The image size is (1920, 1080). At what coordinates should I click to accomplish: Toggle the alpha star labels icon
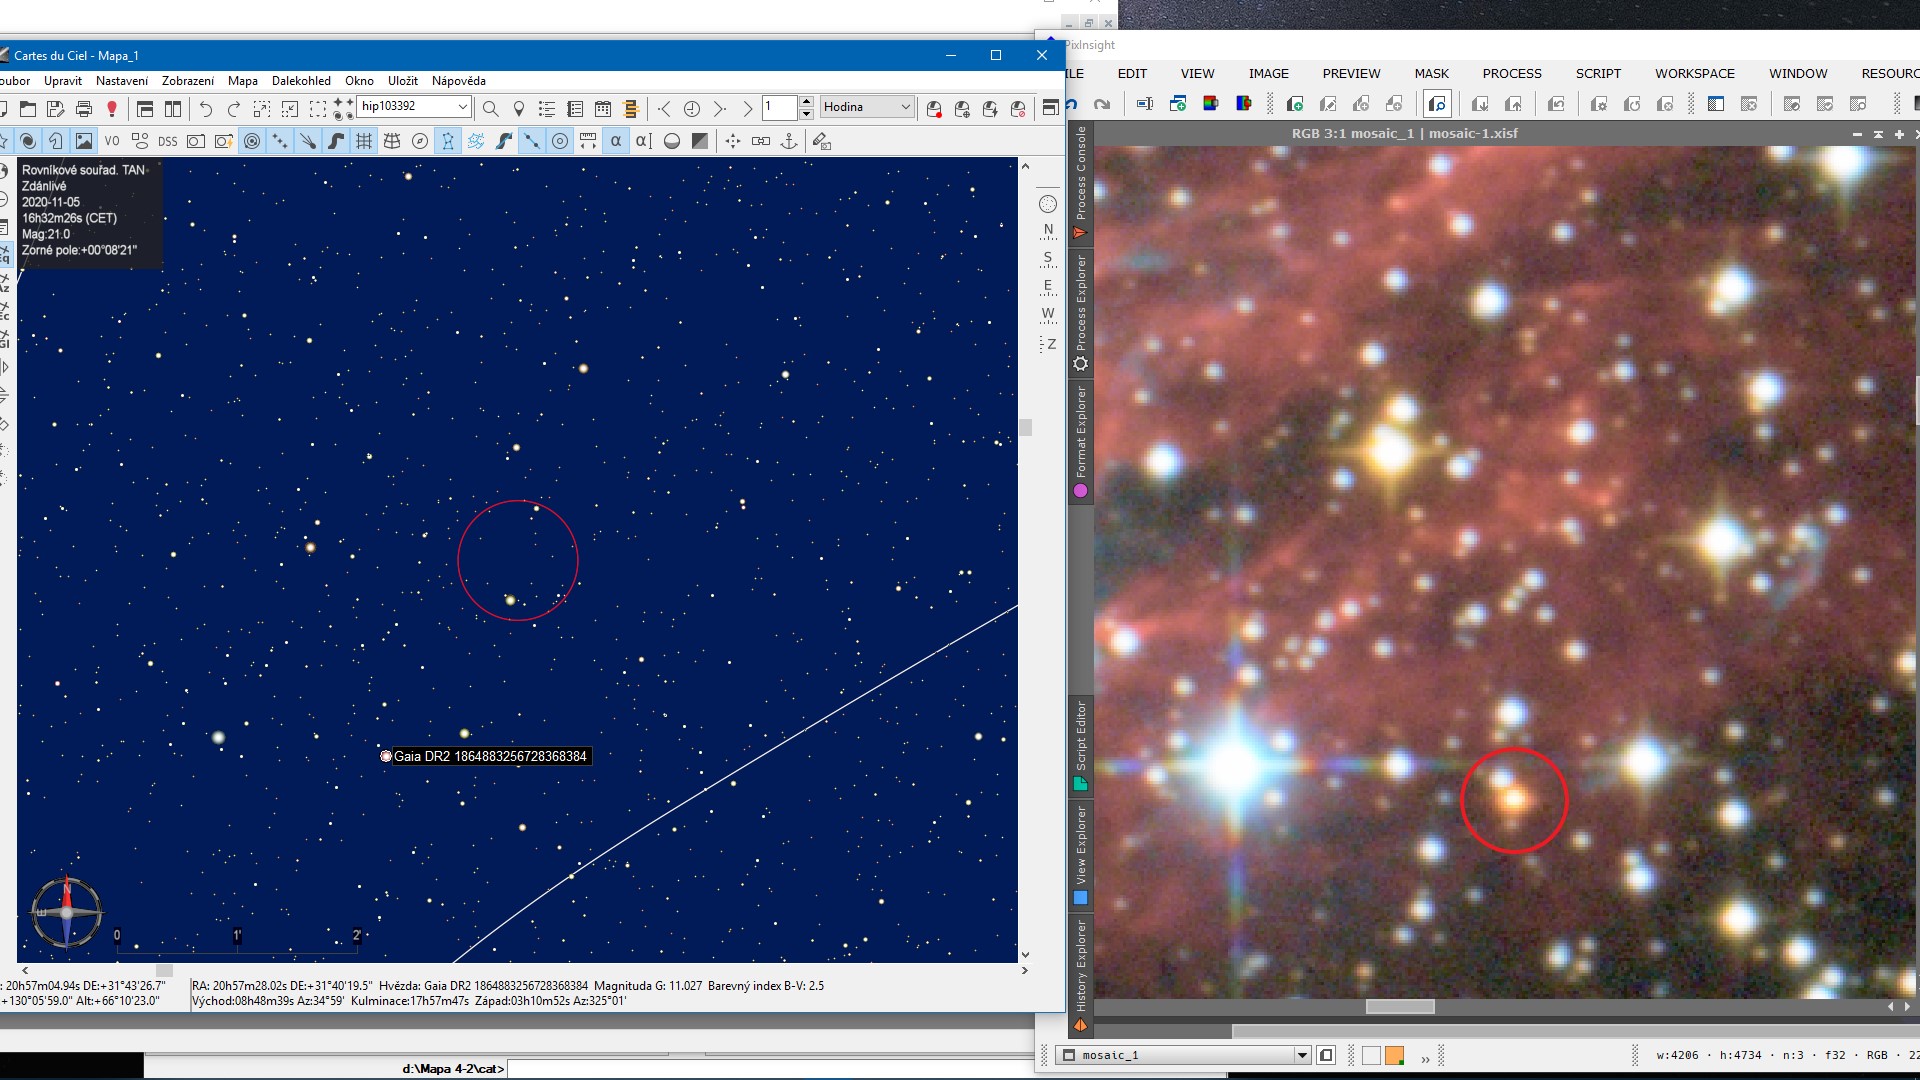(x=616, y=141)
